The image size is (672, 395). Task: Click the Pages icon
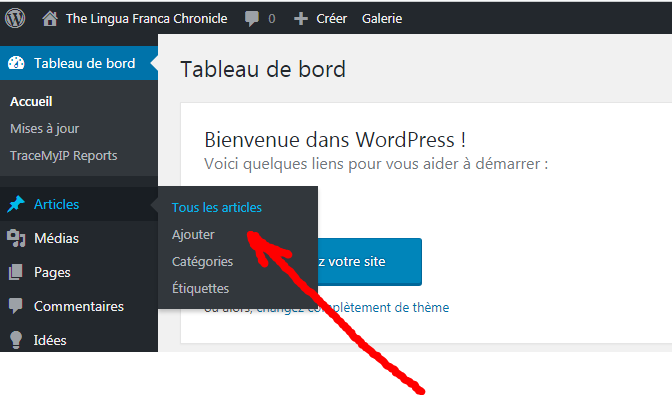(16, 272)
